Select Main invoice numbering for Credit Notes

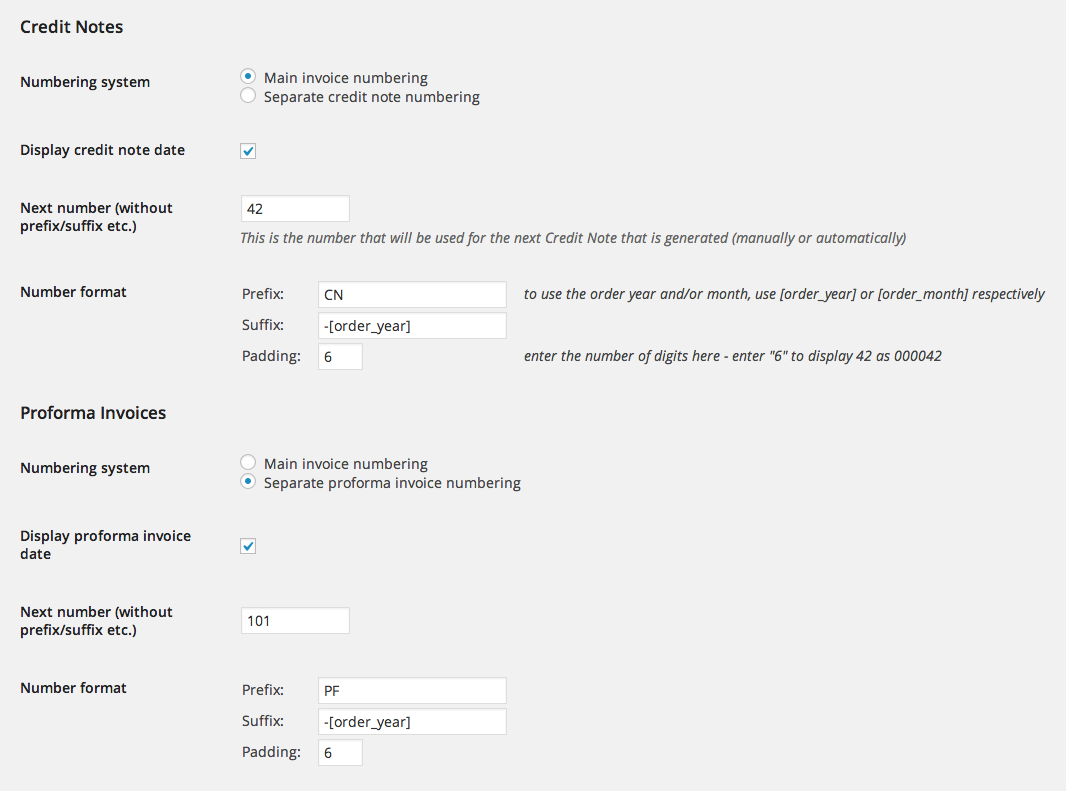(x=248, y=77)
